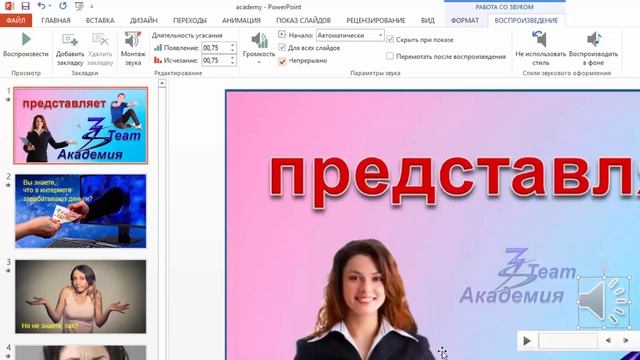Increase the Появление fade-in value

[233, 45]
